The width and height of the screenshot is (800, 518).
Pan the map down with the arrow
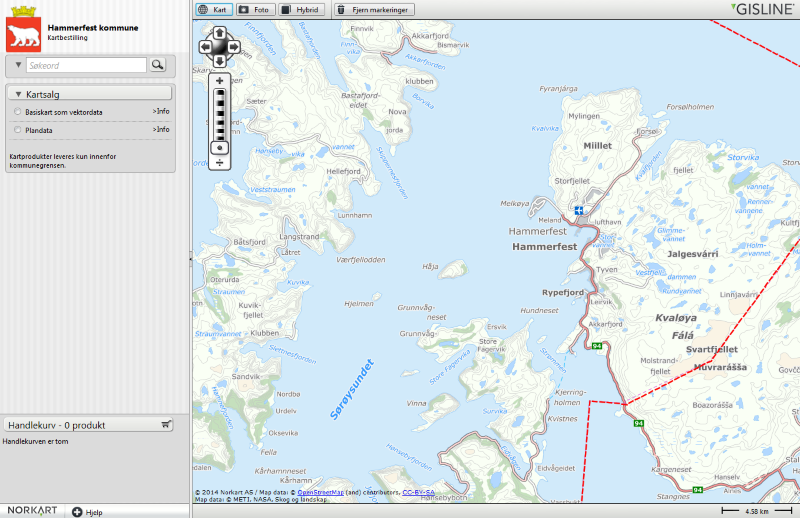pyautogui.click(x=220, y=60)
